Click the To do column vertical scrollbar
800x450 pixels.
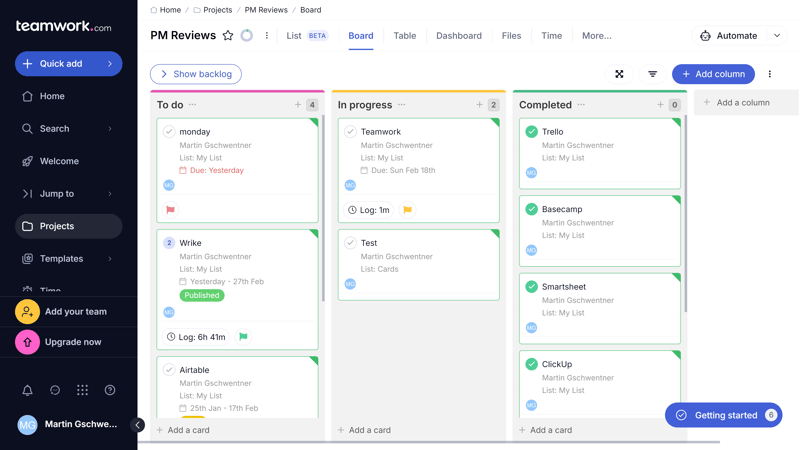click(323, 208)
